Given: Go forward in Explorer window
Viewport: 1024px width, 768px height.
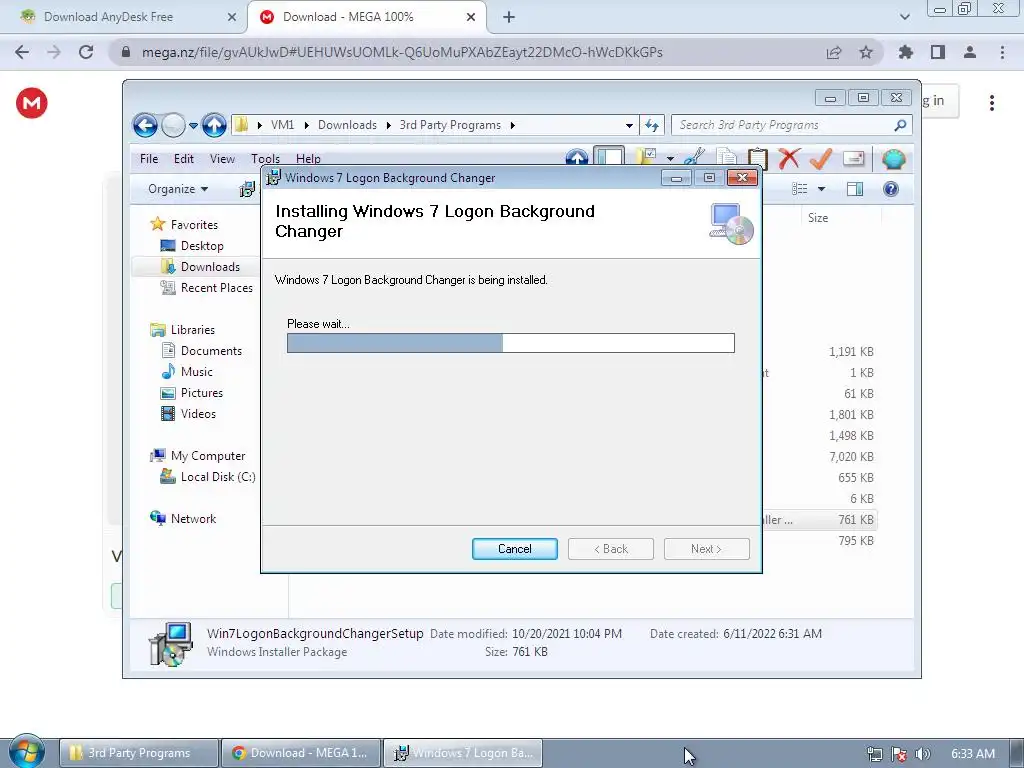Looking at the screenshot, I should (173, 125).
